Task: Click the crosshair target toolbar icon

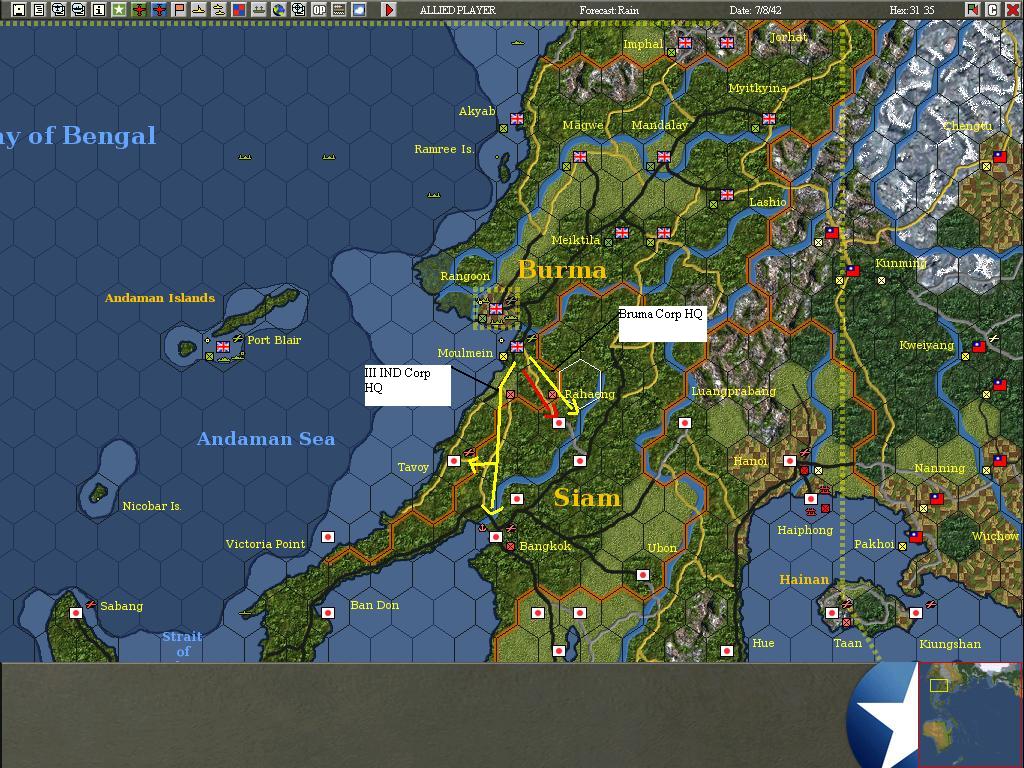Action: 298,9
